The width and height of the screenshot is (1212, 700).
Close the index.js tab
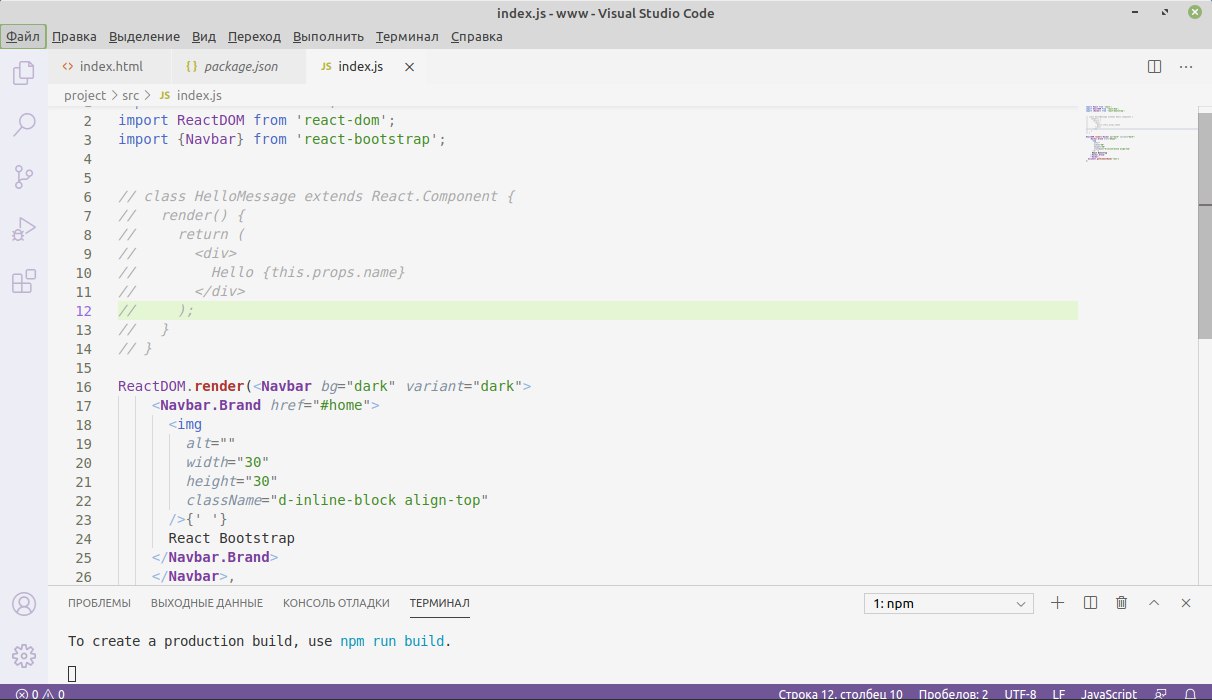408,67
